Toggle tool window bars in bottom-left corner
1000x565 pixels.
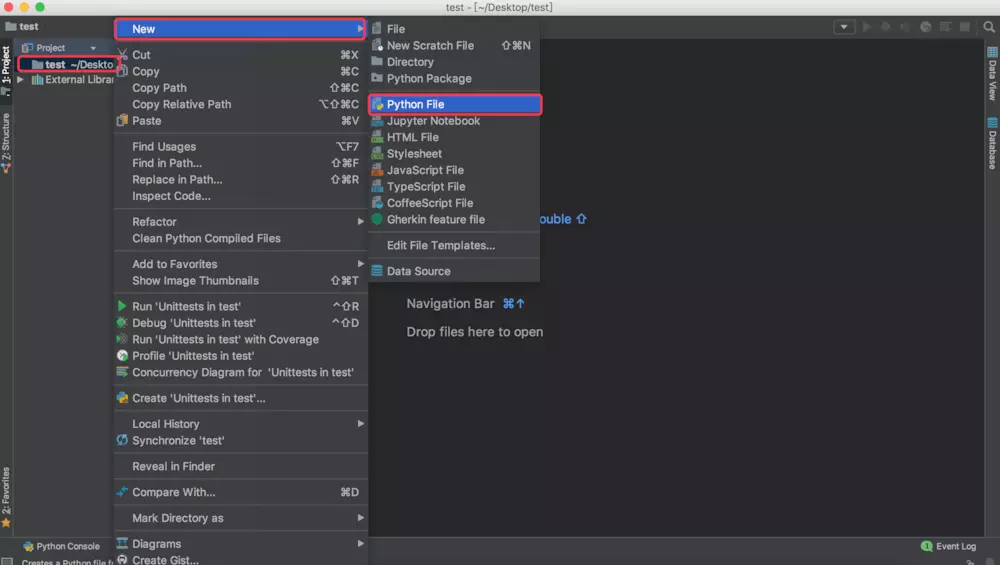click(x=7, y=561)
